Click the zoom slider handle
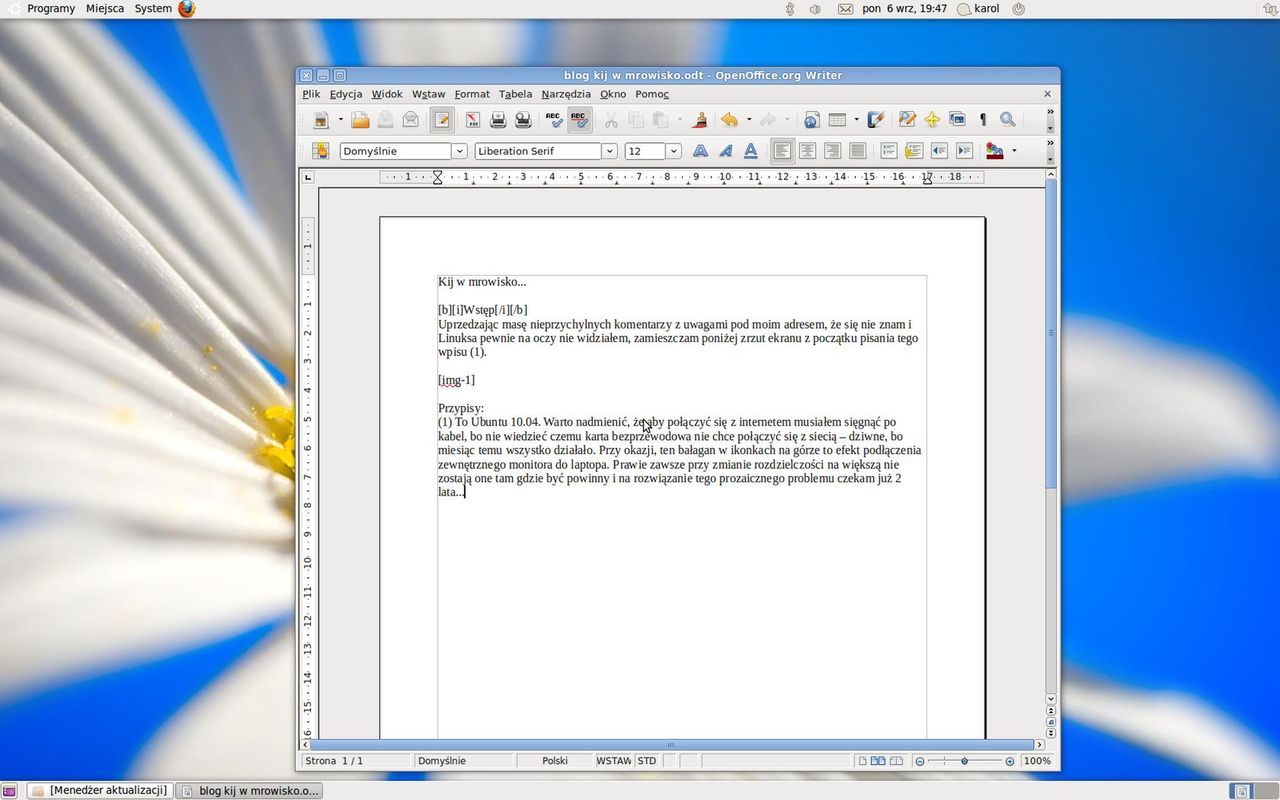Image resolution: width=1280 pixels, height=800 pixels. coord(964,761)
